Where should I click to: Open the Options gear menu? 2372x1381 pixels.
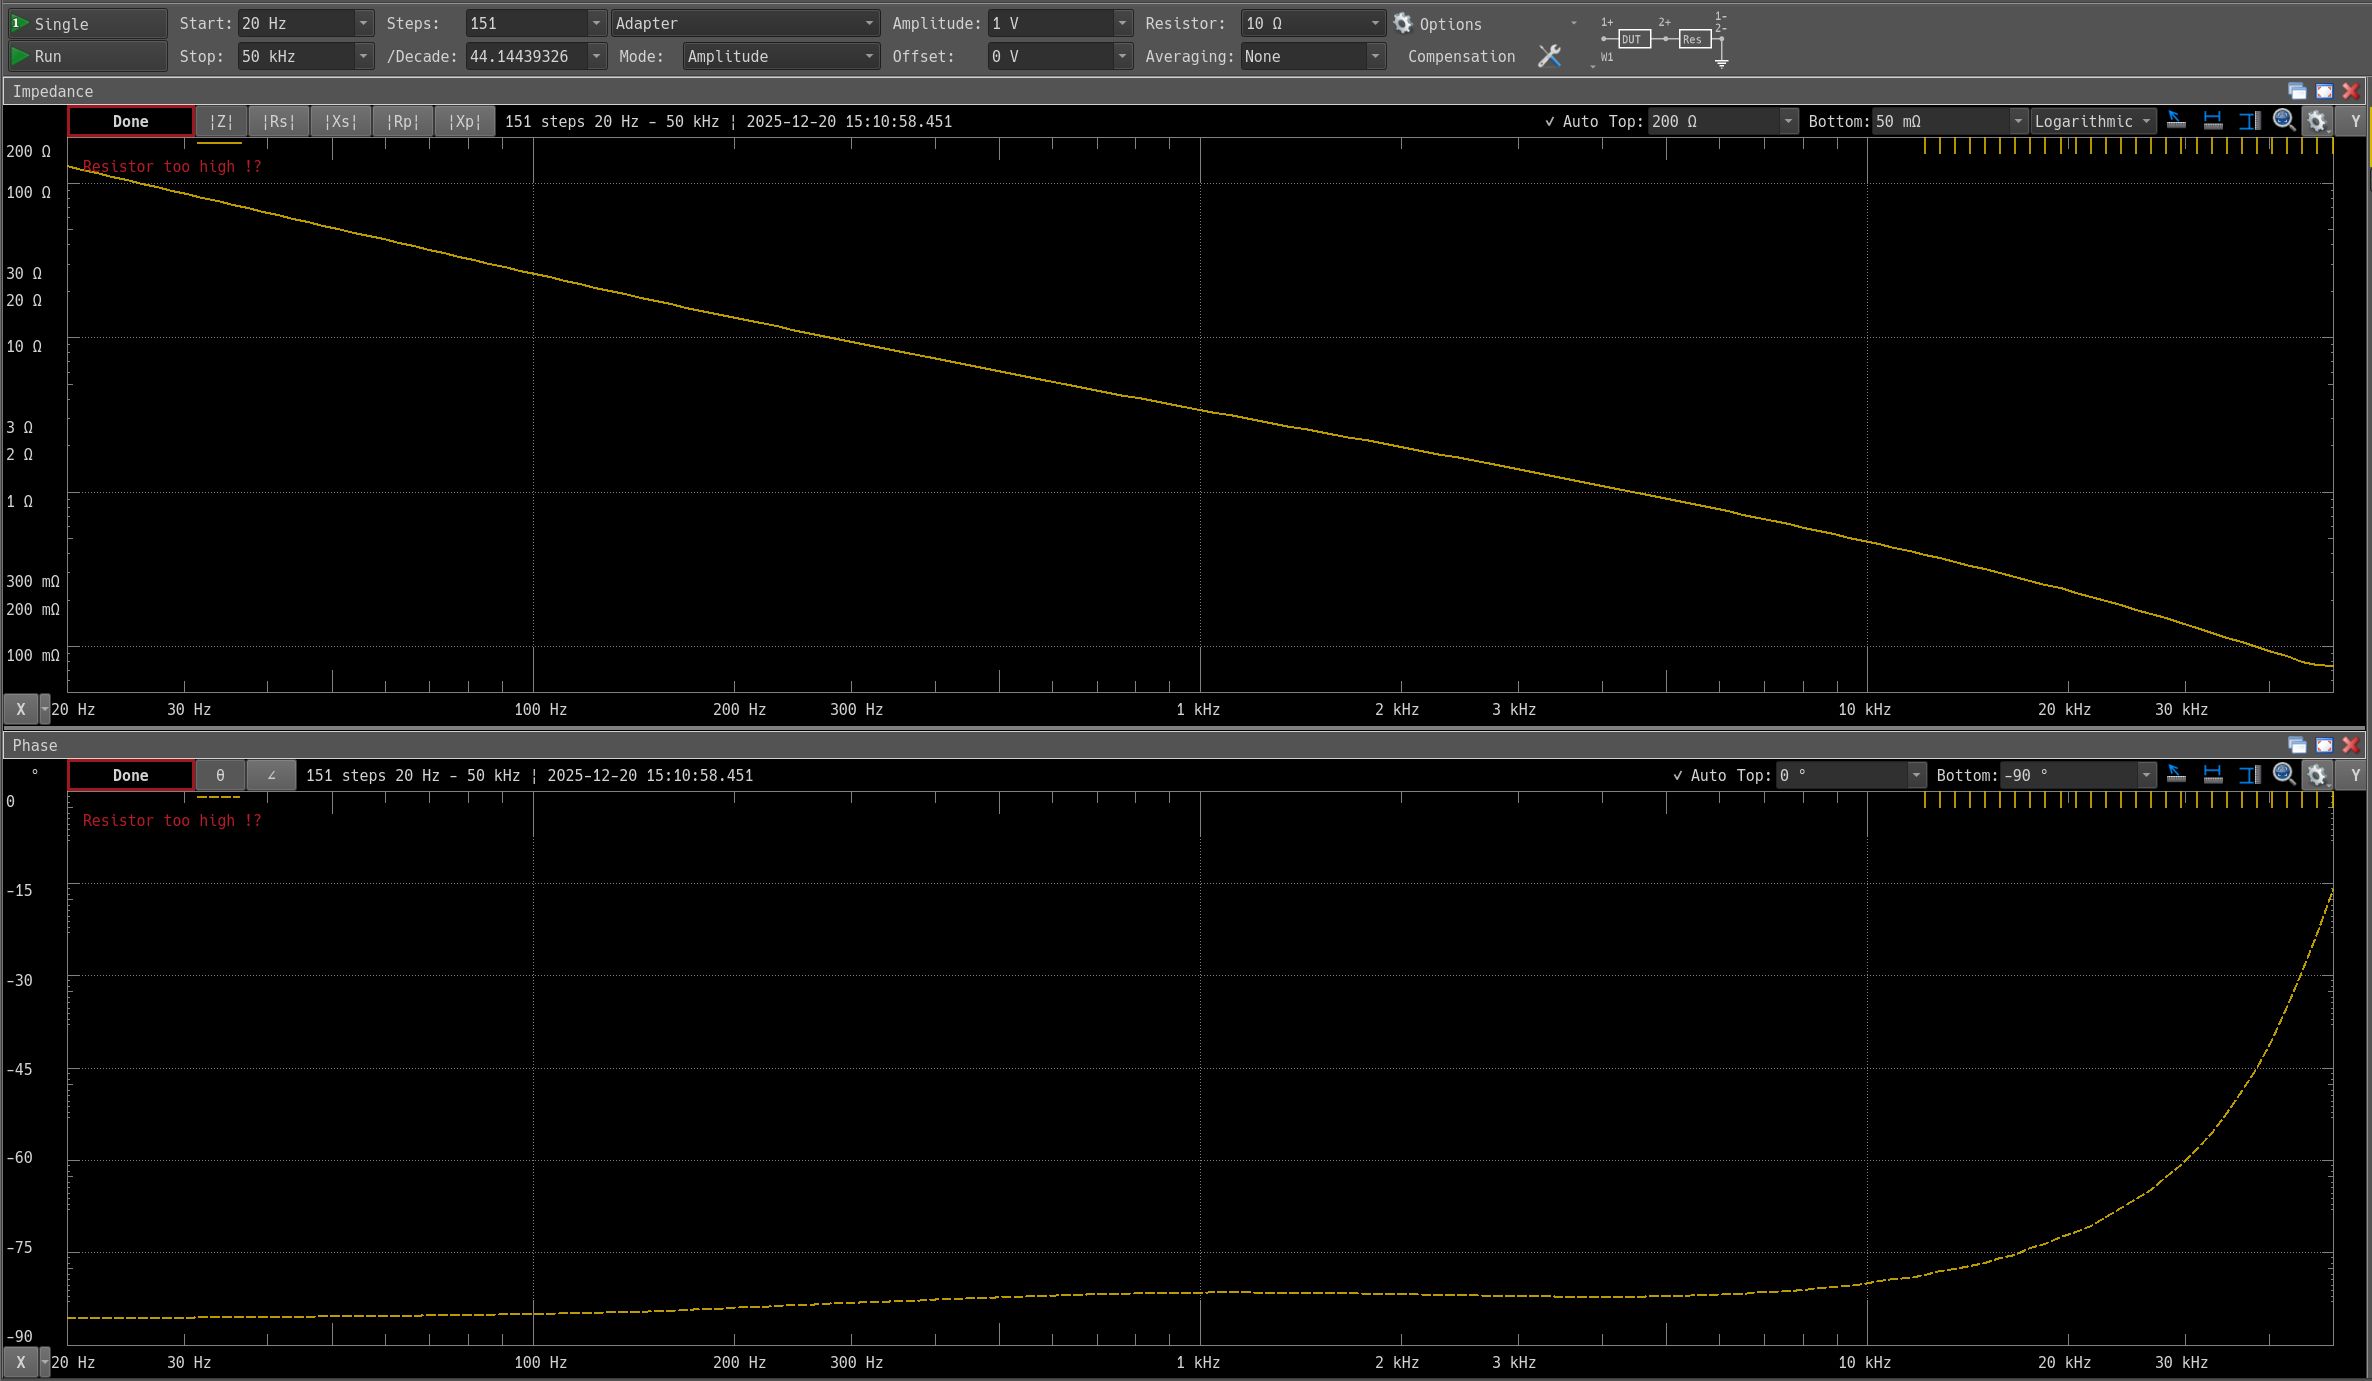click(x=1403, y=23)
